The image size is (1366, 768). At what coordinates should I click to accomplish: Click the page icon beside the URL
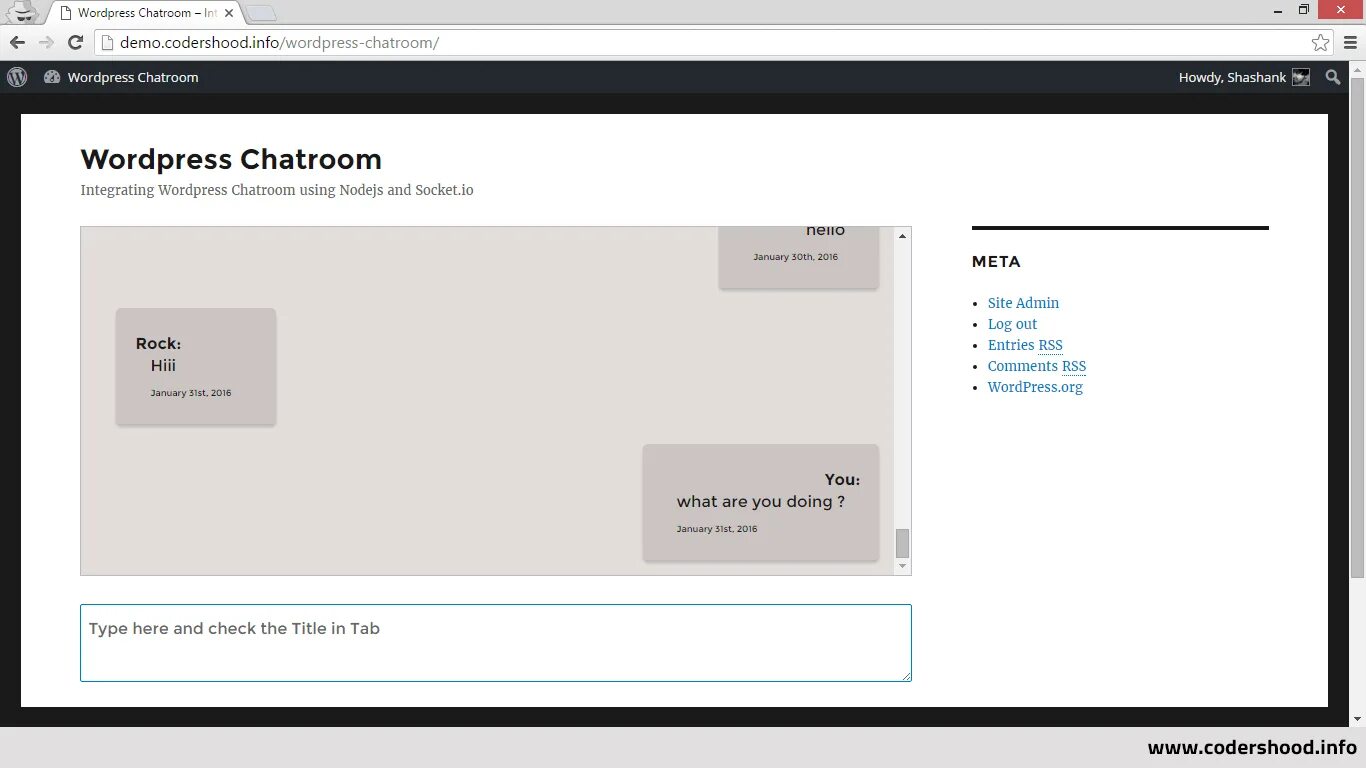point(108,43)
